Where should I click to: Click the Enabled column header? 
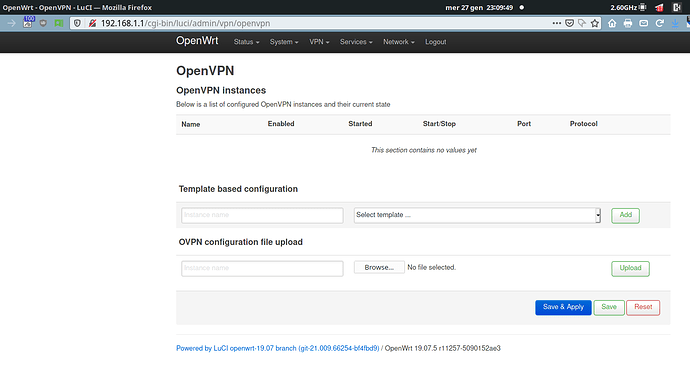(281, 124)
